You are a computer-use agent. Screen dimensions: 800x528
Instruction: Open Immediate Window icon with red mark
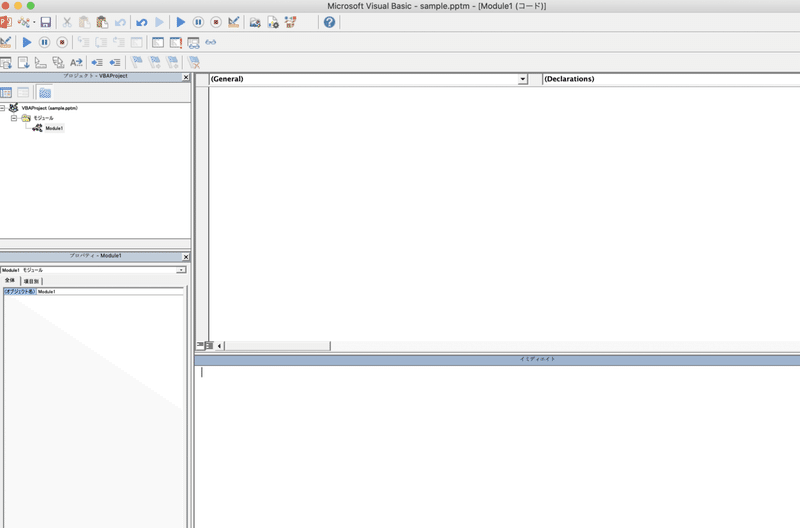[176, 42]
